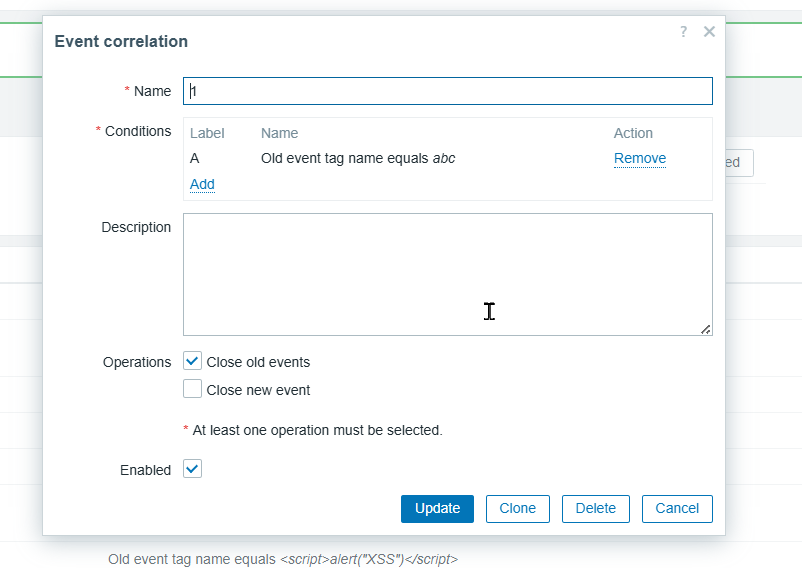Click the Description box resize handle
The width and height of the screenshot is (802, 568).
coord(706,329)
